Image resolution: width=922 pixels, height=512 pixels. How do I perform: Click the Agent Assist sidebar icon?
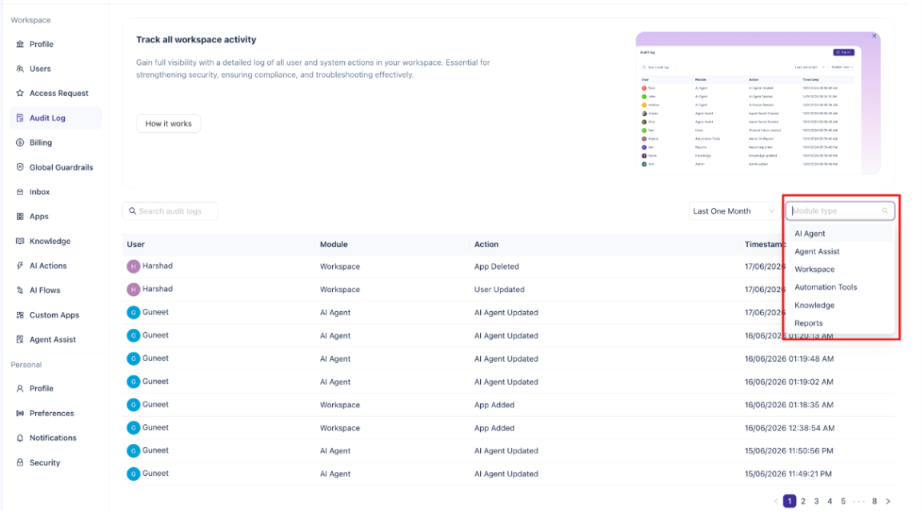pyautogui.click(x=20, y=340)
